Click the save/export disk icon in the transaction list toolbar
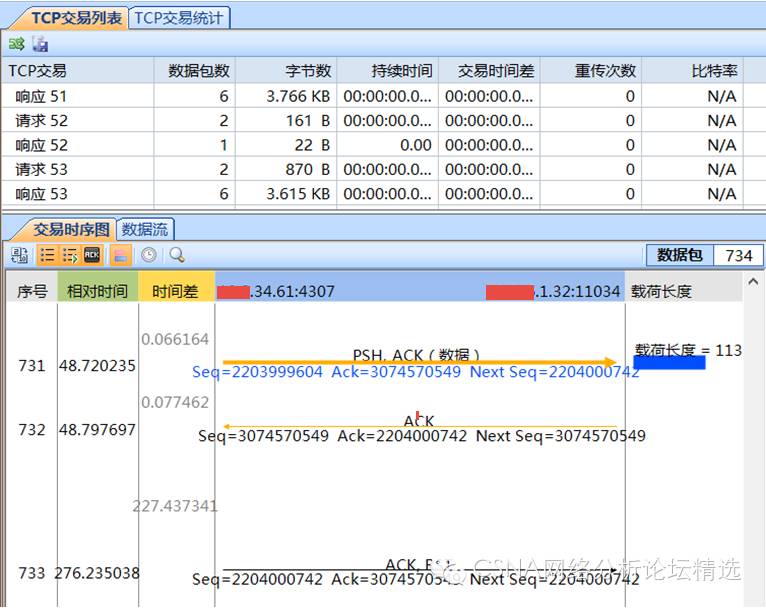This screenshot has width=766, height=608. tap(40, 44)
